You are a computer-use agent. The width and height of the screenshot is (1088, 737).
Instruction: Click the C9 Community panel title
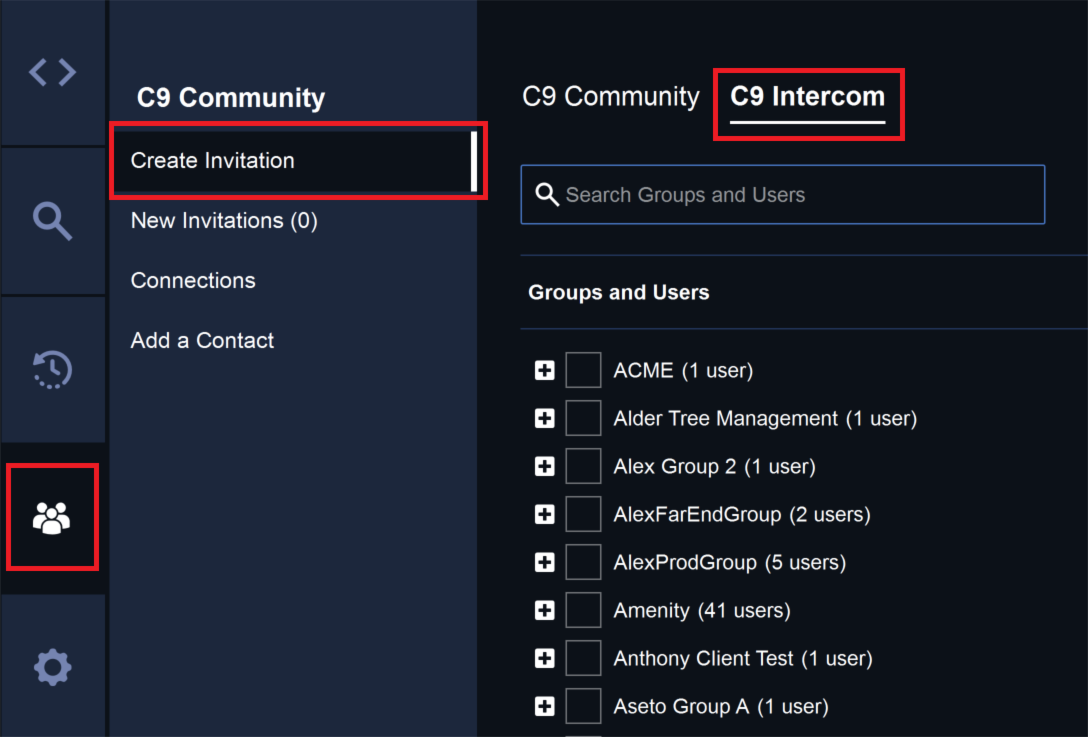click(231, 98)
